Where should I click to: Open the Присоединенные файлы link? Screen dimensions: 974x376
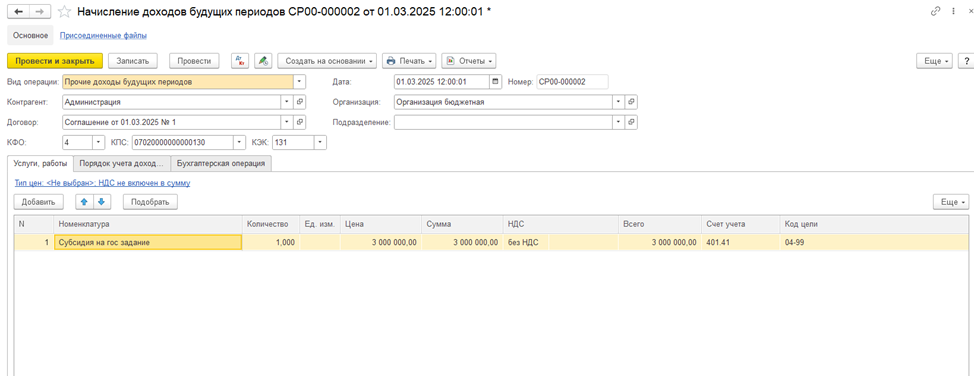[x=103, y=35]
